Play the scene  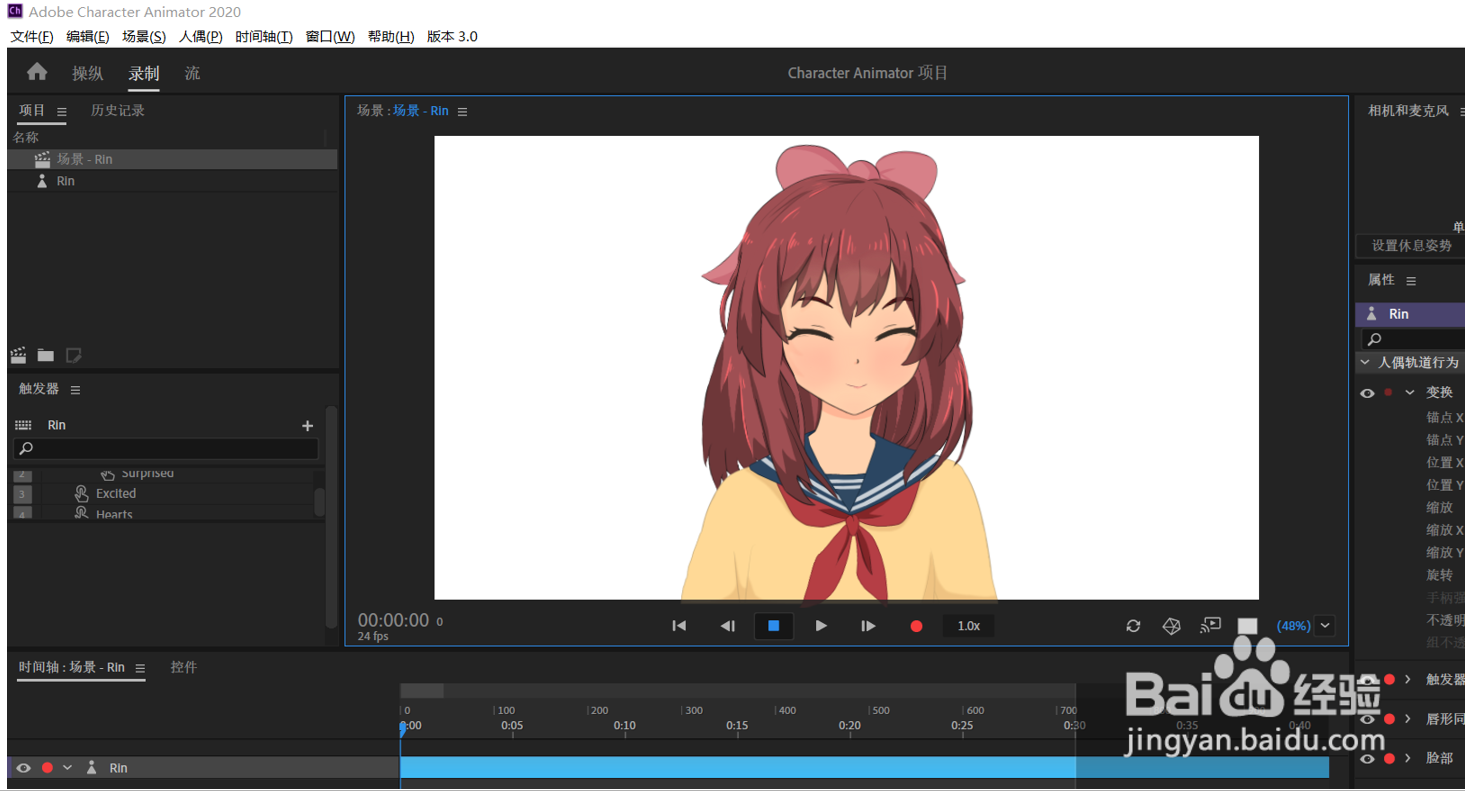pyautogui.click(x=821, y=626)
